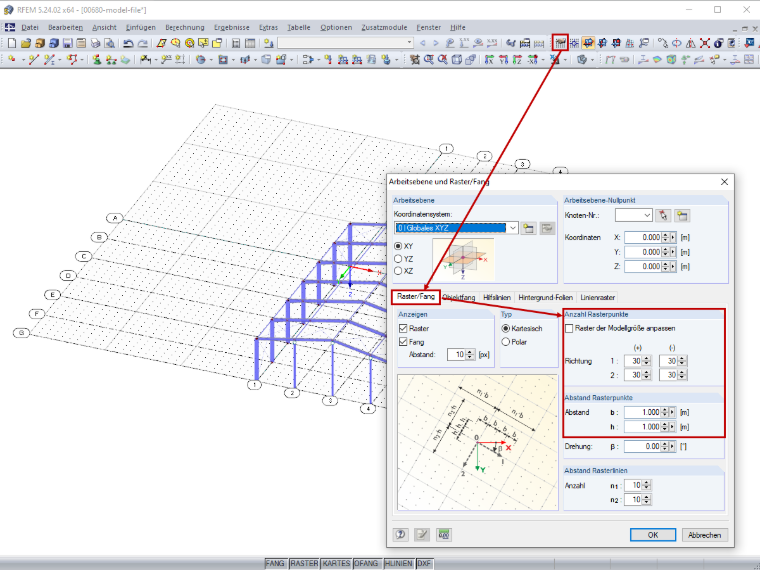Choose the YZ work plane radio button
This screenshot has width=760, height=570.
coord(398,259)
